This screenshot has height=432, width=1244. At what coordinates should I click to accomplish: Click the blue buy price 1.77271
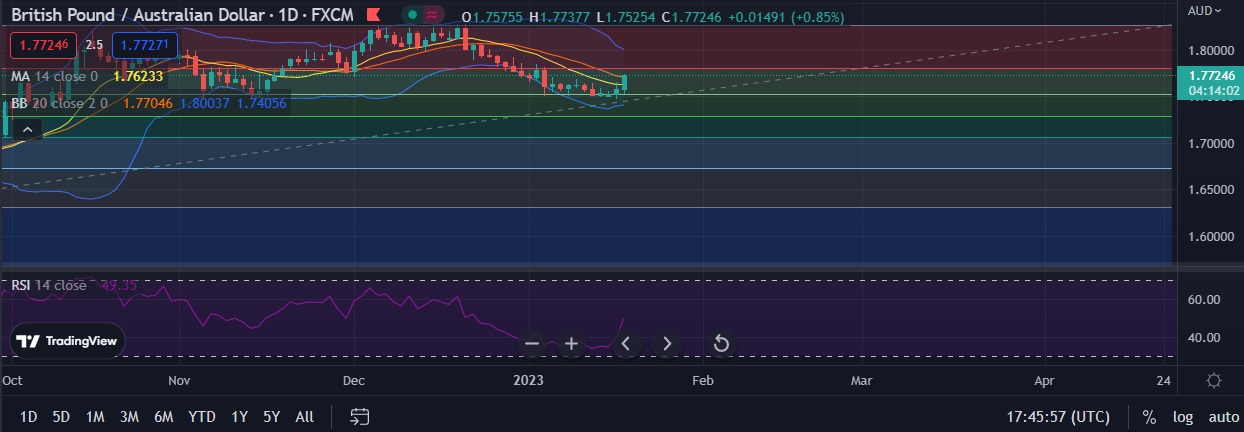[x=145, y=45]
